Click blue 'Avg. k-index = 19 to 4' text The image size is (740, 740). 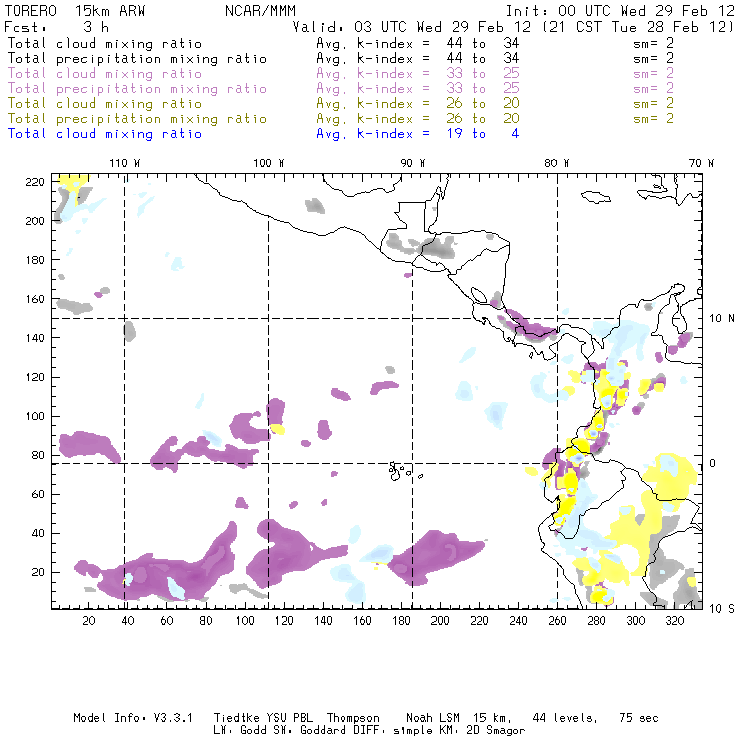tap(418, 134)
